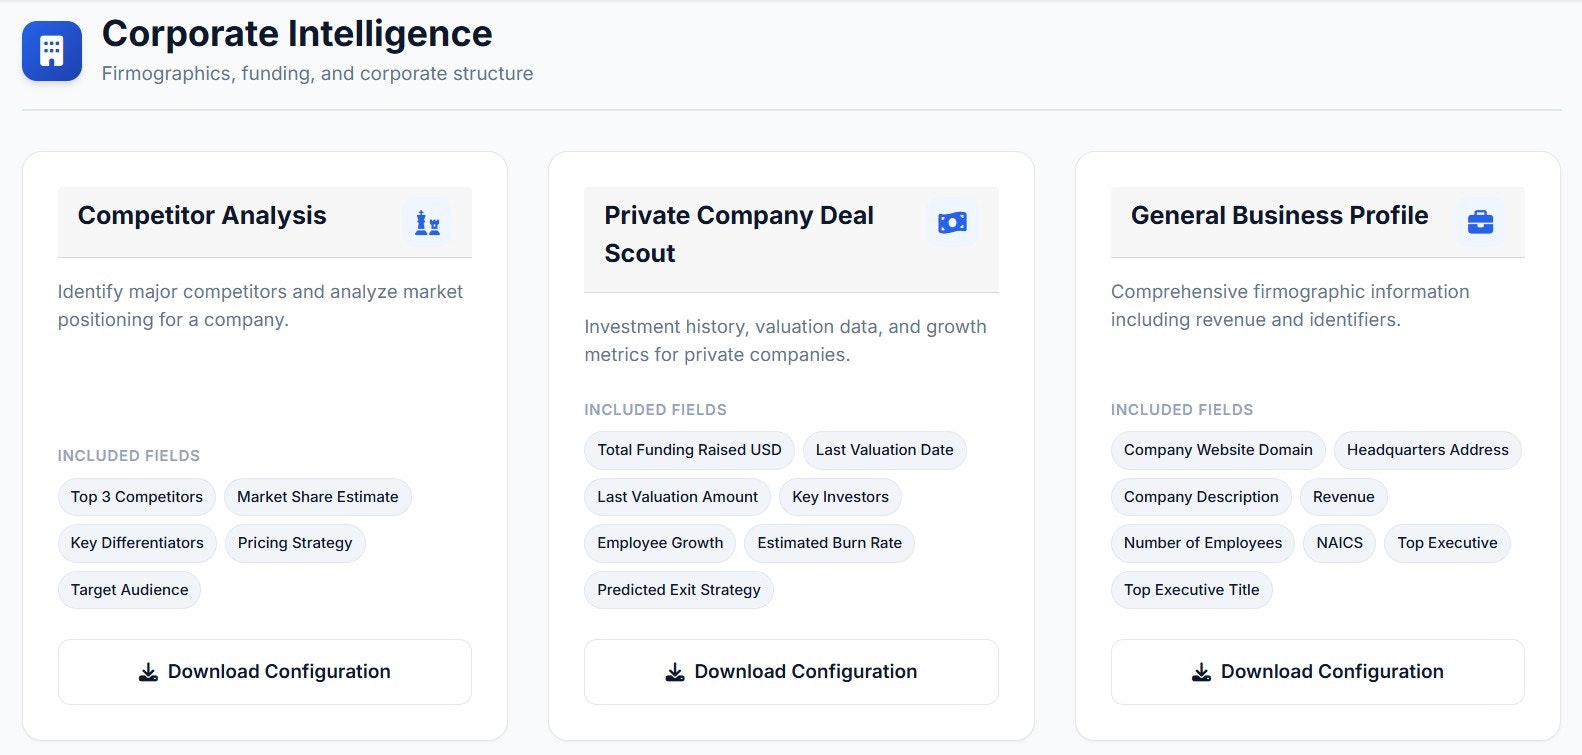
Task: Select the Key Investors field chip
Action: point(840,497)
